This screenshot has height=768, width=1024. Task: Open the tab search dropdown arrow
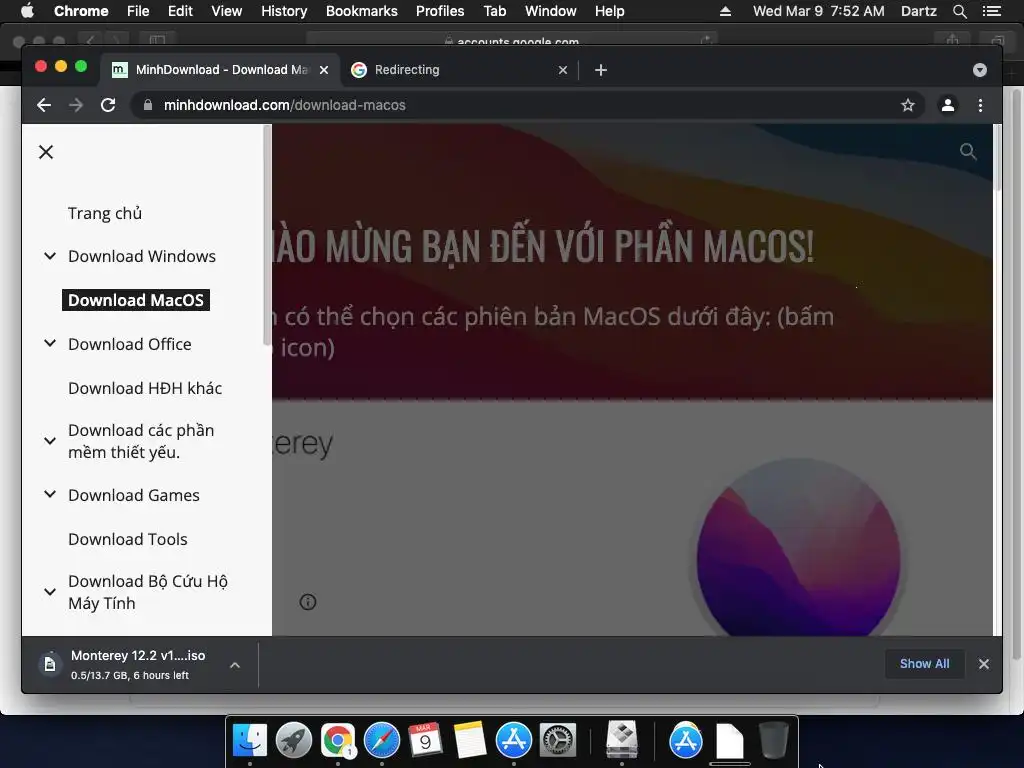click(x=980, y=70)
